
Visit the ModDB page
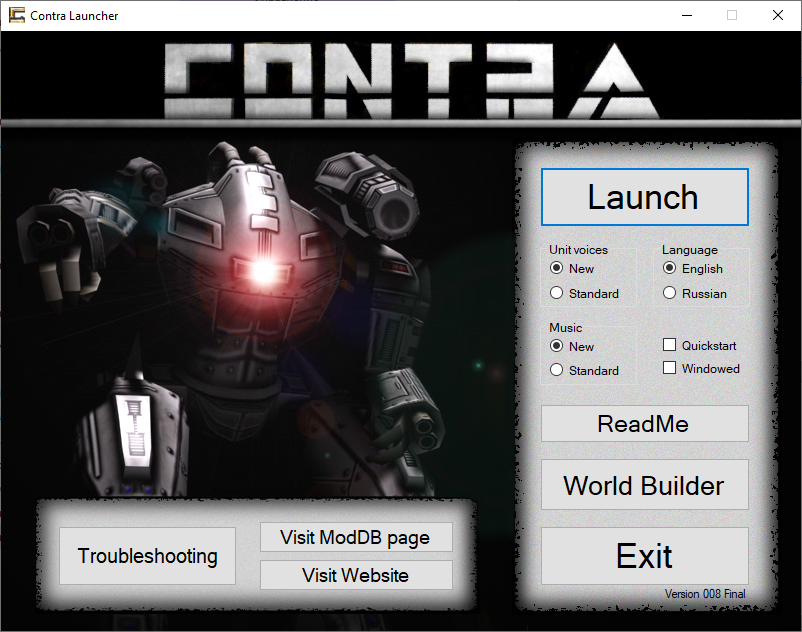pos(356,537)
